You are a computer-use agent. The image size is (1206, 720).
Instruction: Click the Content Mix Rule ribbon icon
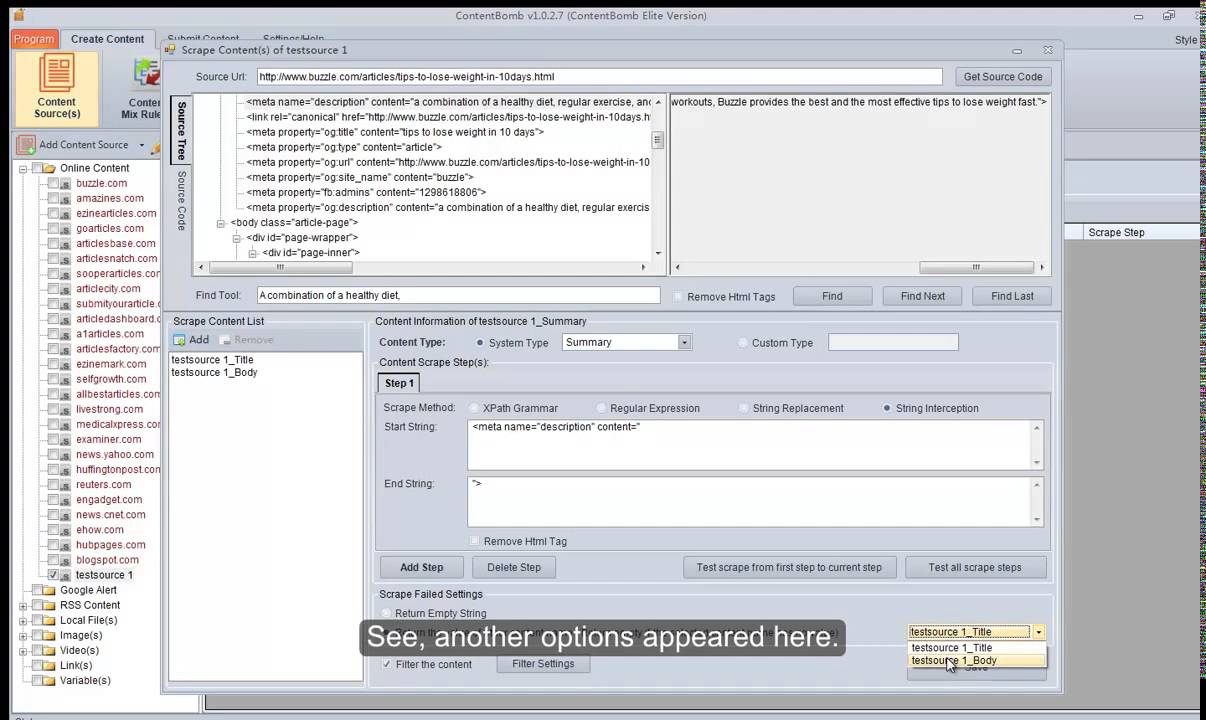pyautogui.click(x=146, y=76)
